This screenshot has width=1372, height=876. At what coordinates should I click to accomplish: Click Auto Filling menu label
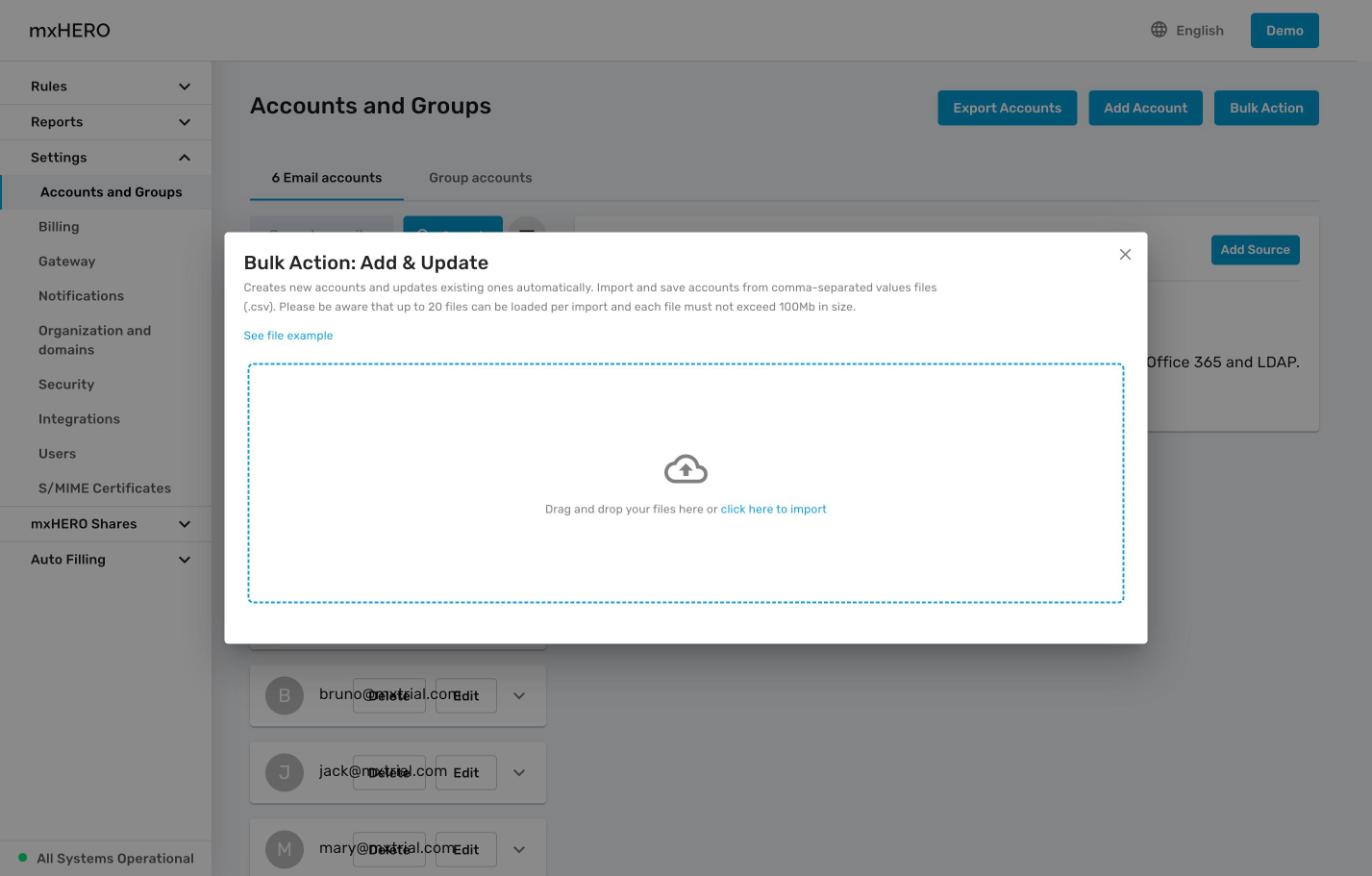[x=68, y=560]
